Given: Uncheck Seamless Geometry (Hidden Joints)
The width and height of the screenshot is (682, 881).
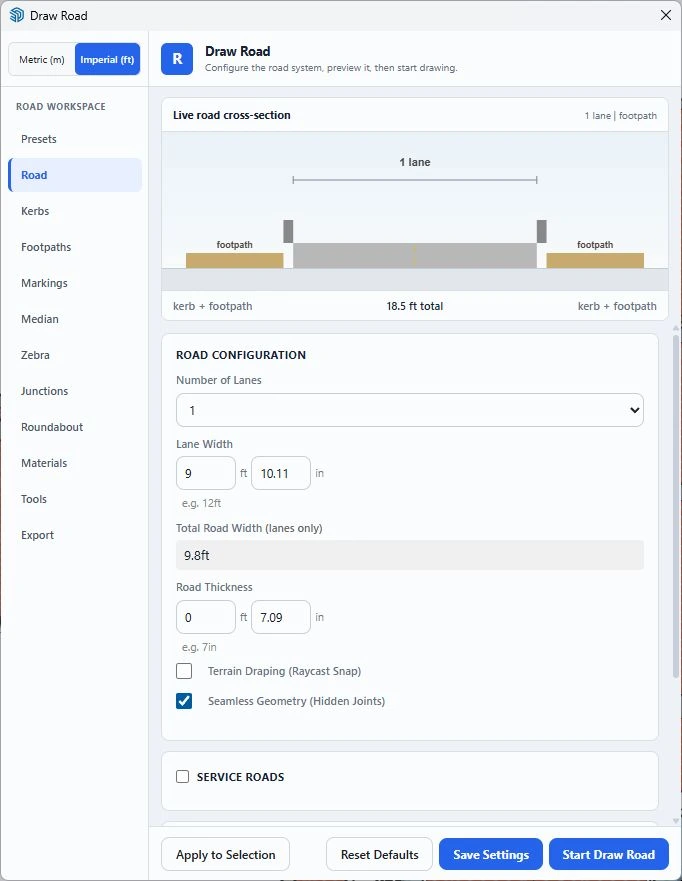Looking at the screenshot, I should coord(184,701).
